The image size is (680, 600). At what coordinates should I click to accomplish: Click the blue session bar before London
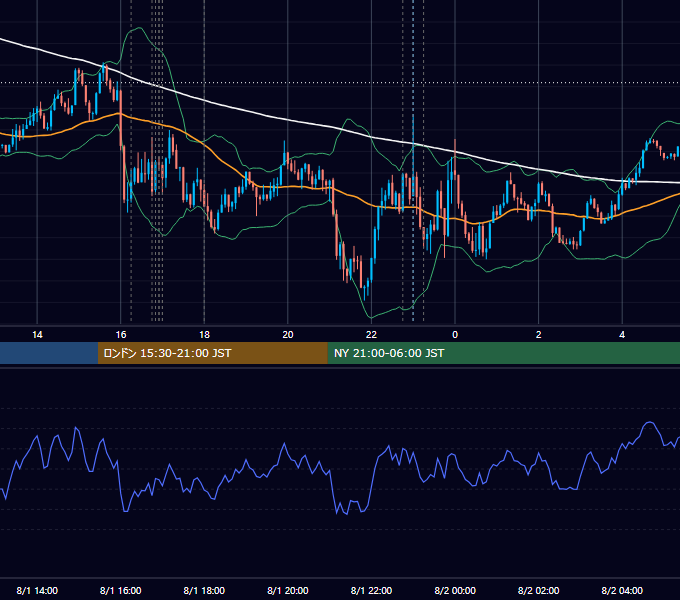coord(49,353)
